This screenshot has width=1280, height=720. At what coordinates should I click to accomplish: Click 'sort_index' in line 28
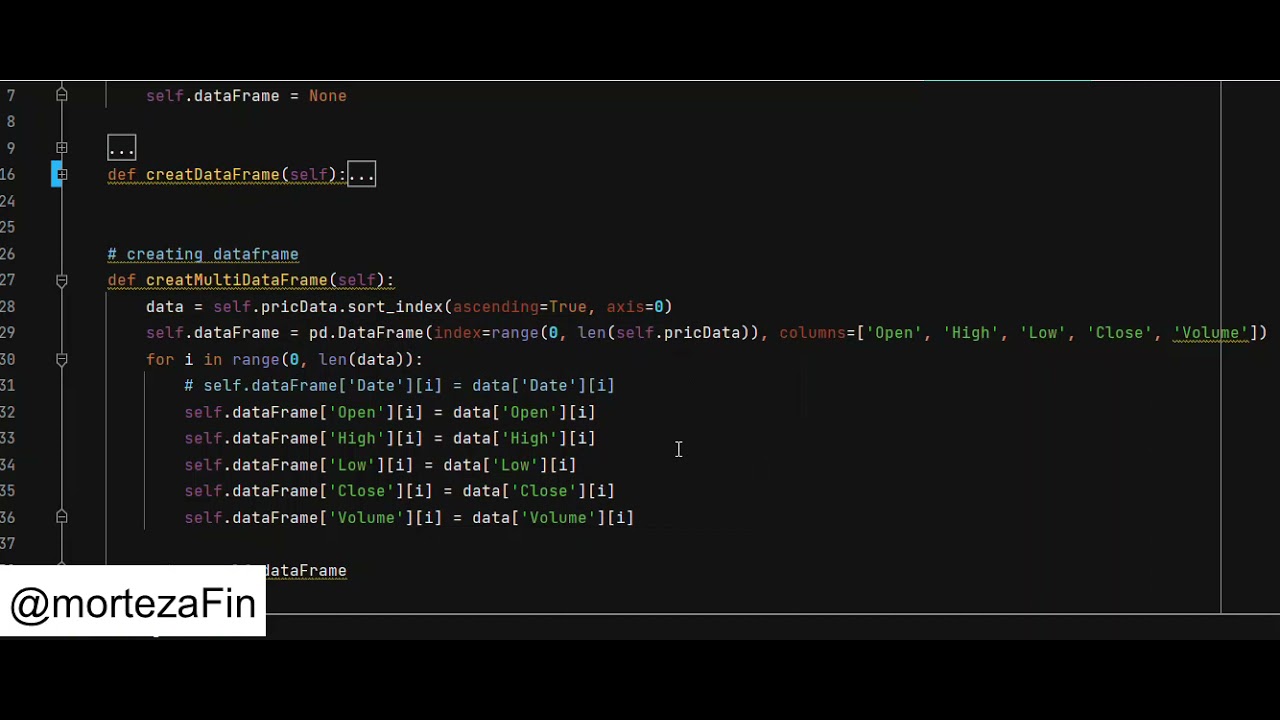[x=395, y=307]
